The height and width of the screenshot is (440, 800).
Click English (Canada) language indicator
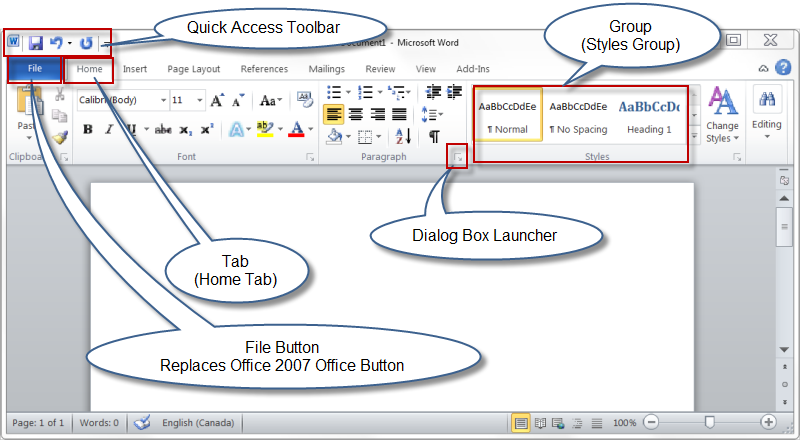(198, 423)
